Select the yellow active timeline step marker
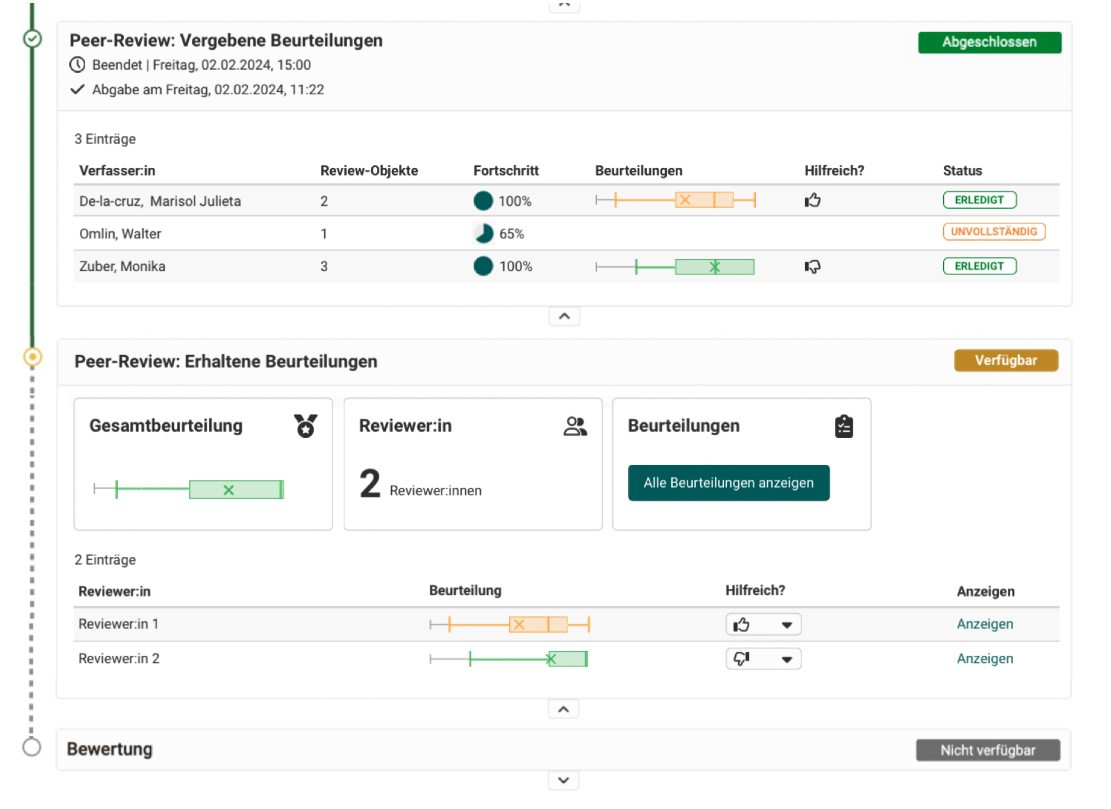 (x=32, y=357)
